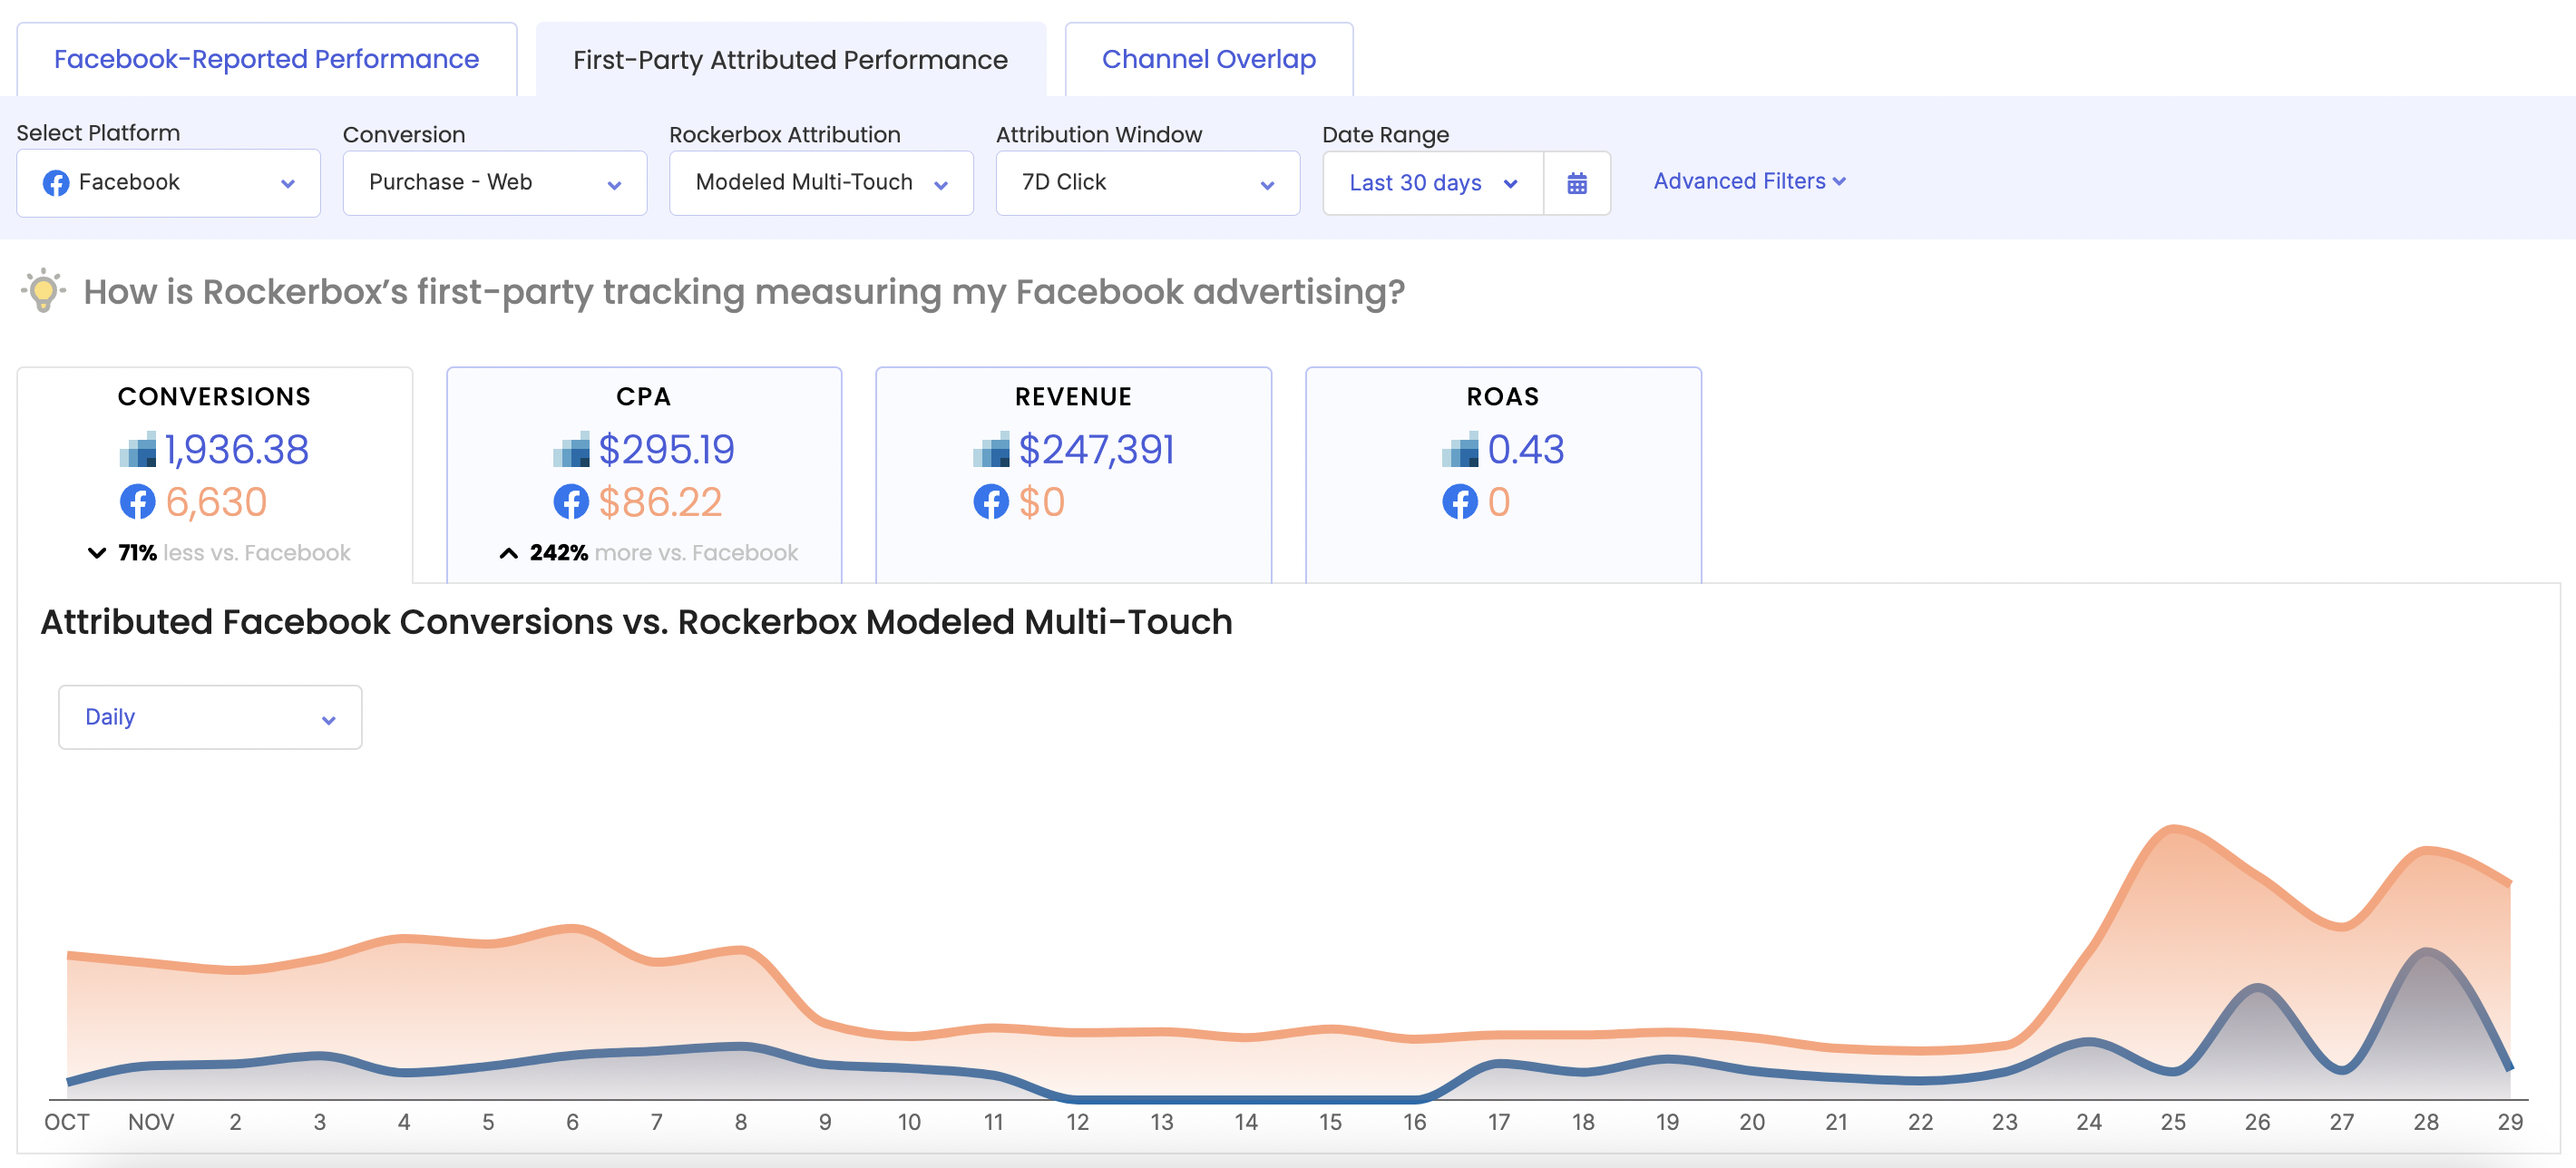Click Rockerbox icon beside $295.19 CPA

[572, 450]
